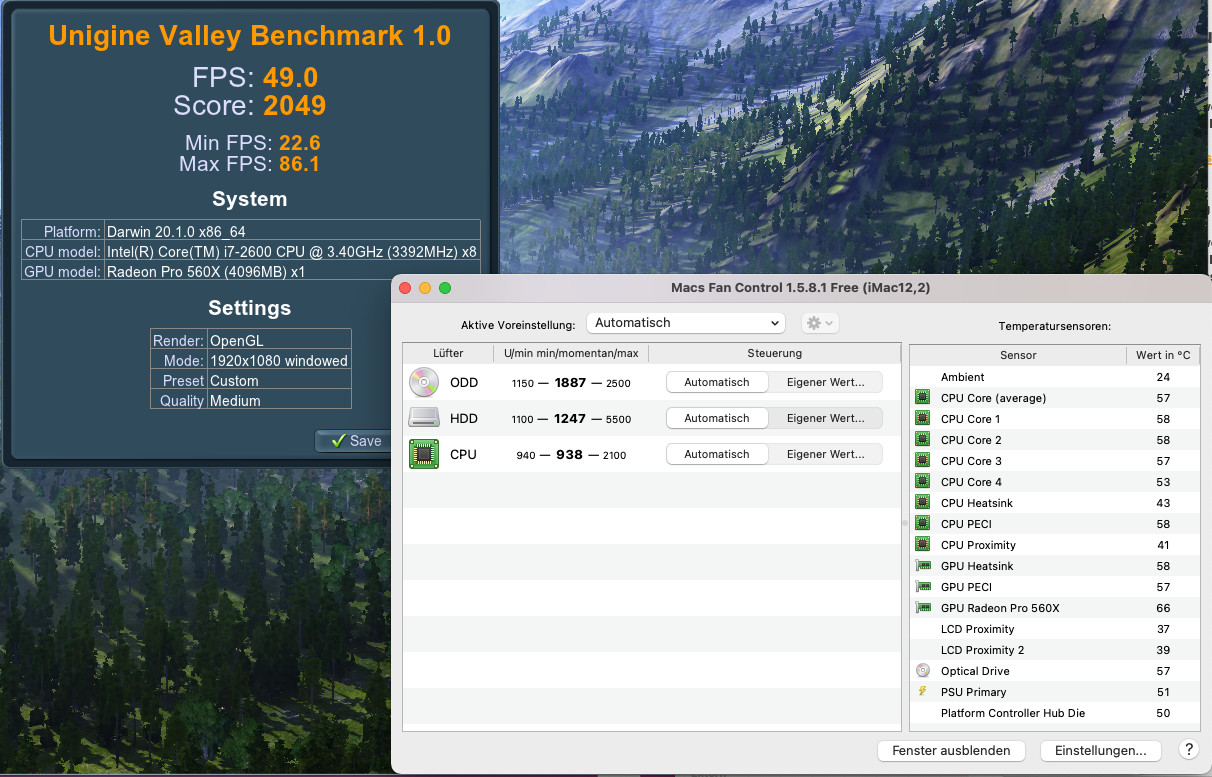The image size is (1212, 777).
Task: Click the Min FPS value 22.6
Action: [x=300, y=143]
